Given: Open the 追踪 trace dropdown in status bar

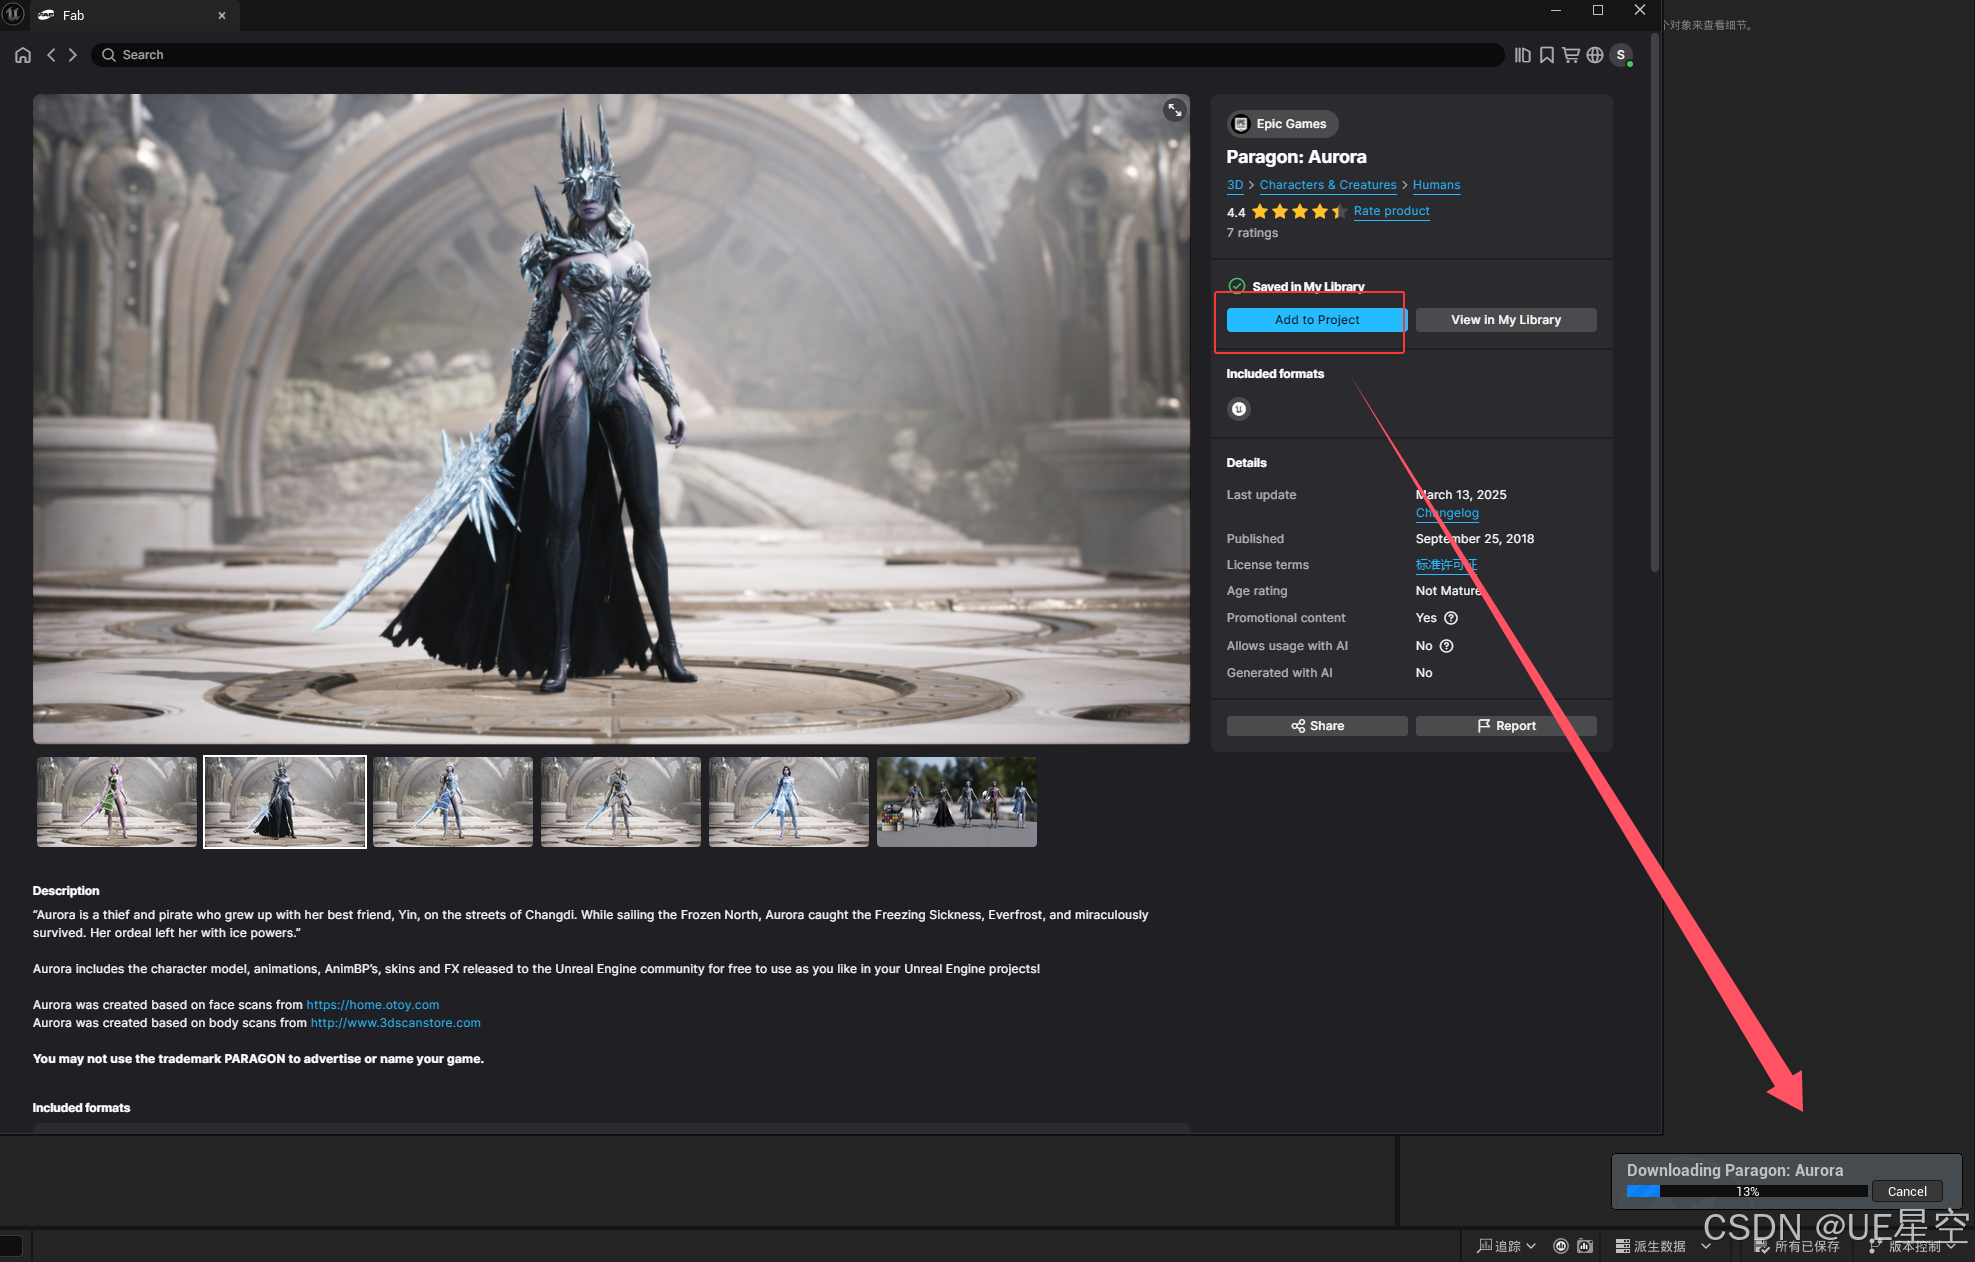Looking at the screenshot, I should point(1507,1246).
